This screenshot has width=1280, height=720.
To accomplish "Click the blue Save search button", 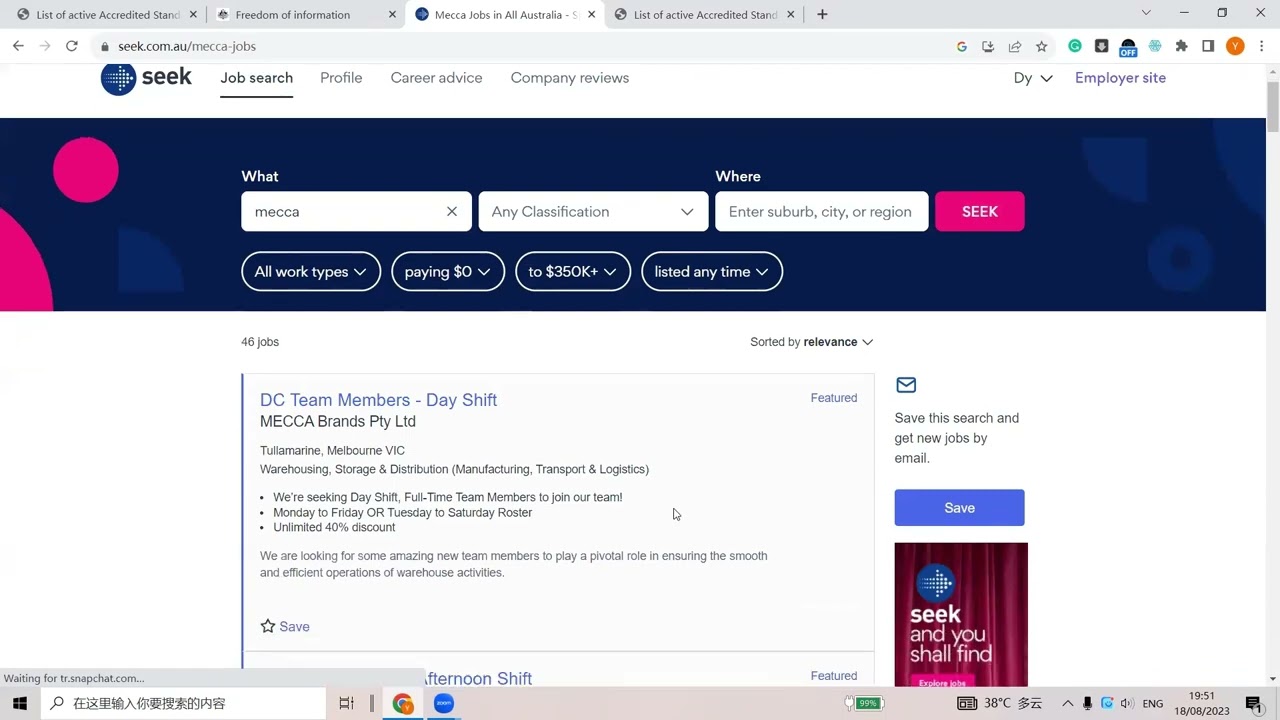I will tap(960, 508).
